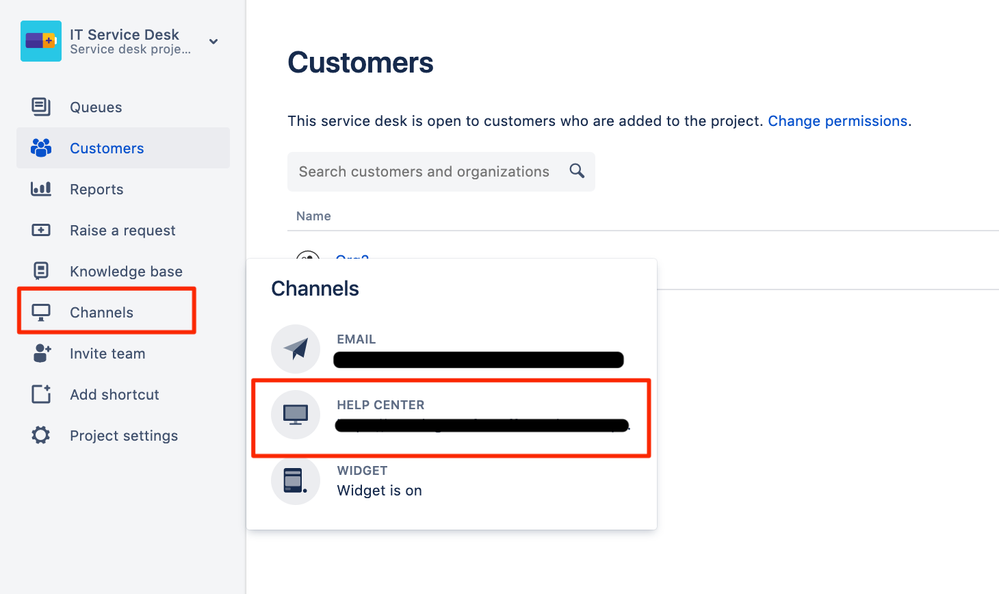999x594 pixels.
Task: Expand the IT Service Desk project switcher
Action: click(x=213, y=41)
